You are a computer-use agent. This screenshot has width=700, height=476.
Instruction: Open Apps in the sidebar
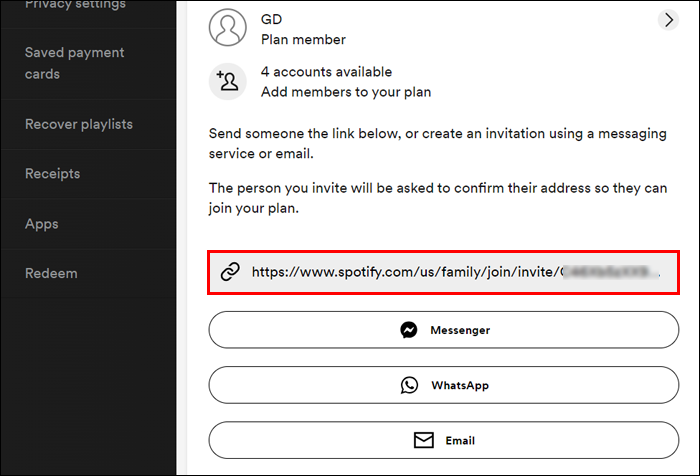pos(42,224)
